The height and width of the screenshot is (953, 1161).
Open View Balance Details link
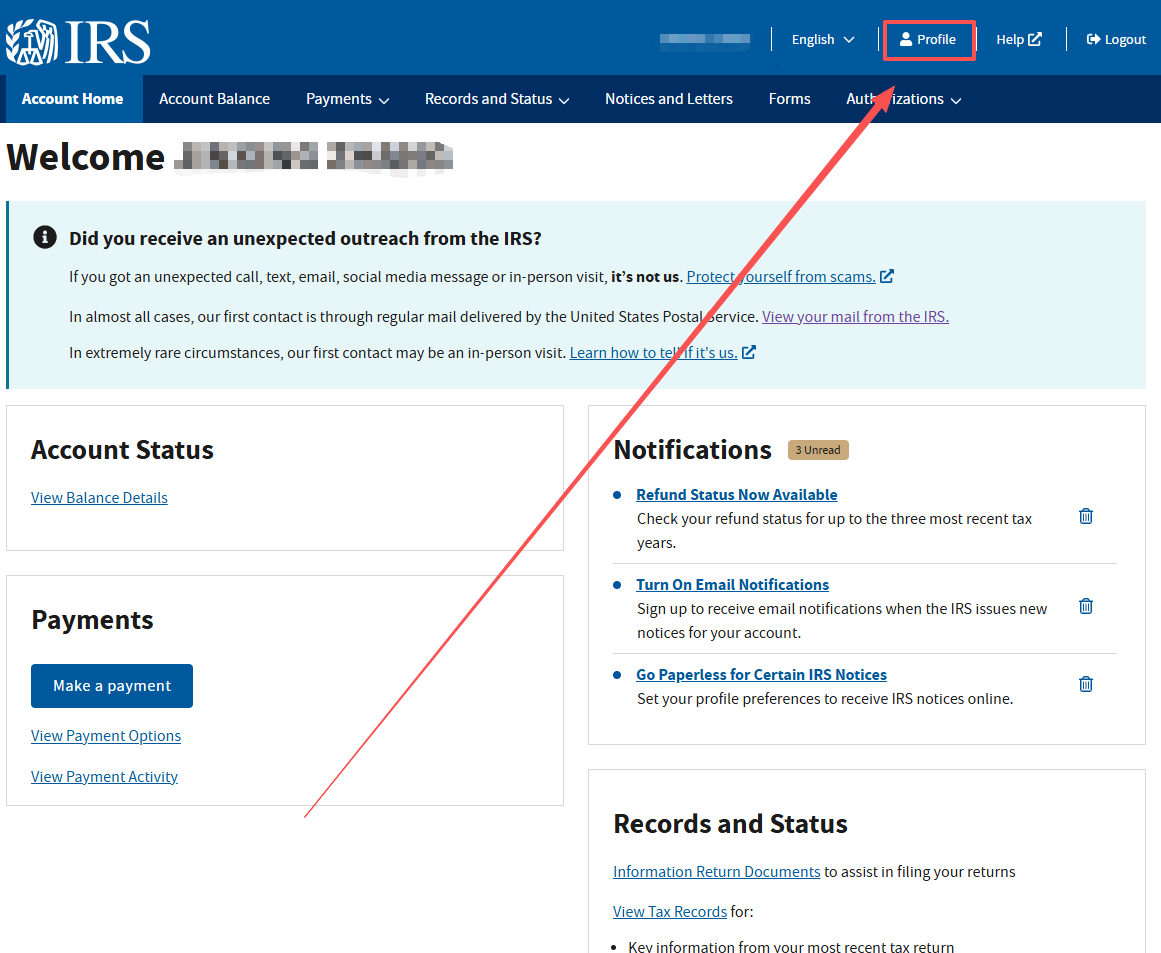(99, 498)
